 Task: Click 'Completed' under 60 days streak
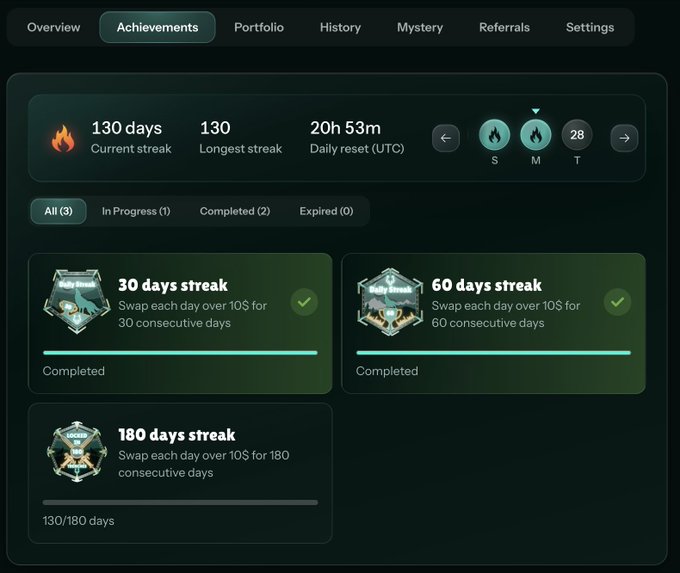387,371
